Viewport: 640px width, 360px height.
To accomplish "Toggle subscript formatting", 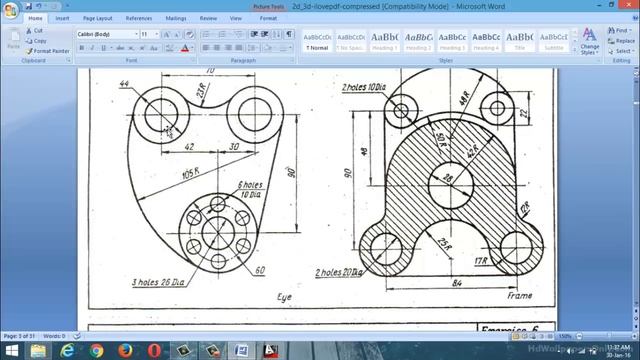I will [x=131, y=48].
